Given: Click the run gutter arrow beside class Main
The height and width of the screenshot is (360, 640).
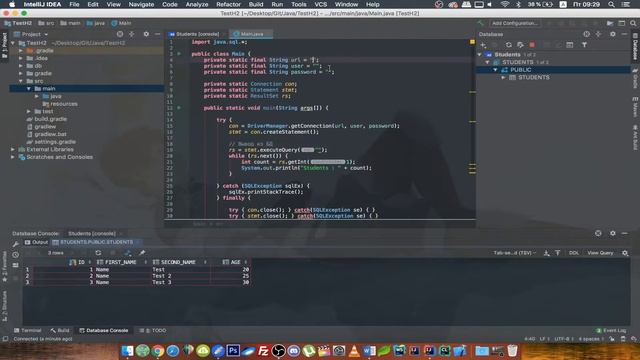Looking at the screenshot, I should pos(179,54).
